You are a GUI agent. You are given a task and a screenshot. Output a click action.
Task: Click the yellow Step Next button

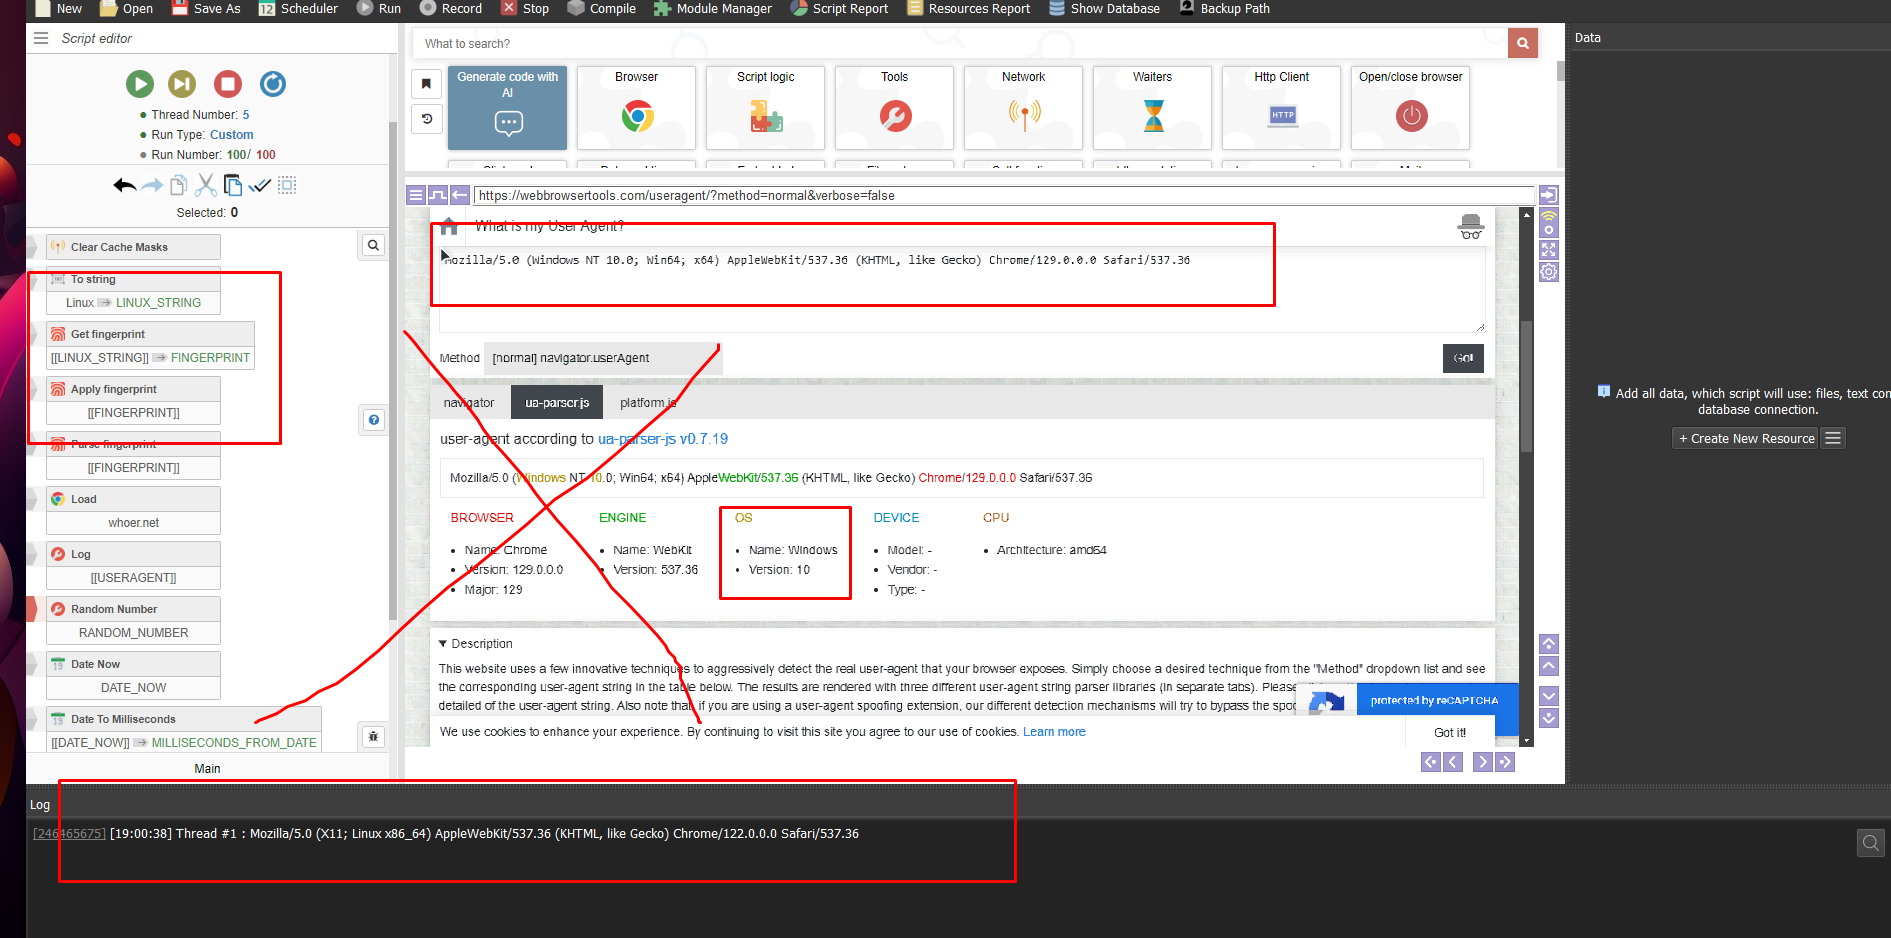point(182,84)
